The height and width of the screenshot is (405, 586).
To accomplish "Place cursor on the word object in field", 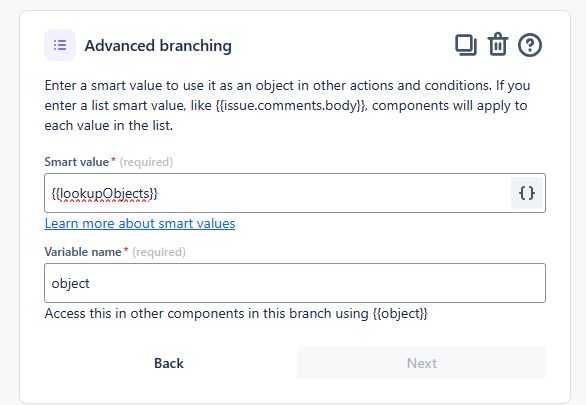I will tap(71, 284).
